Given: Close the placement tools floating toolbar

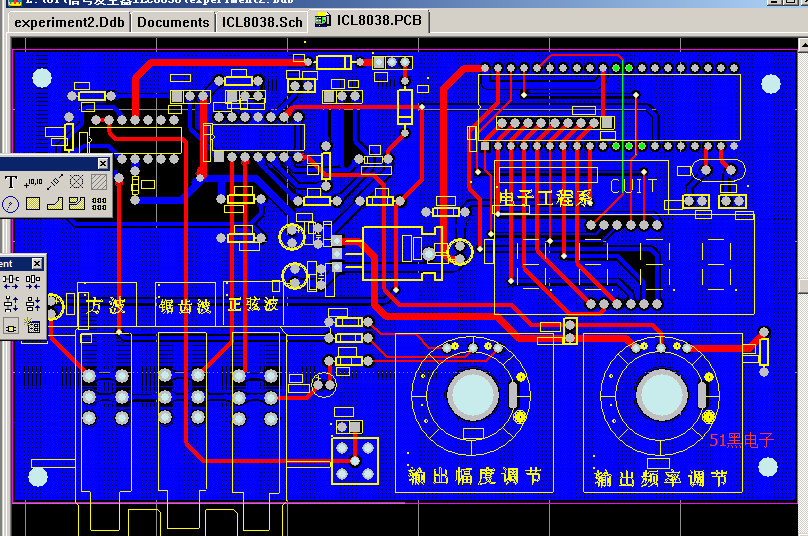Looking at the screenshot, I should (103, 163).
